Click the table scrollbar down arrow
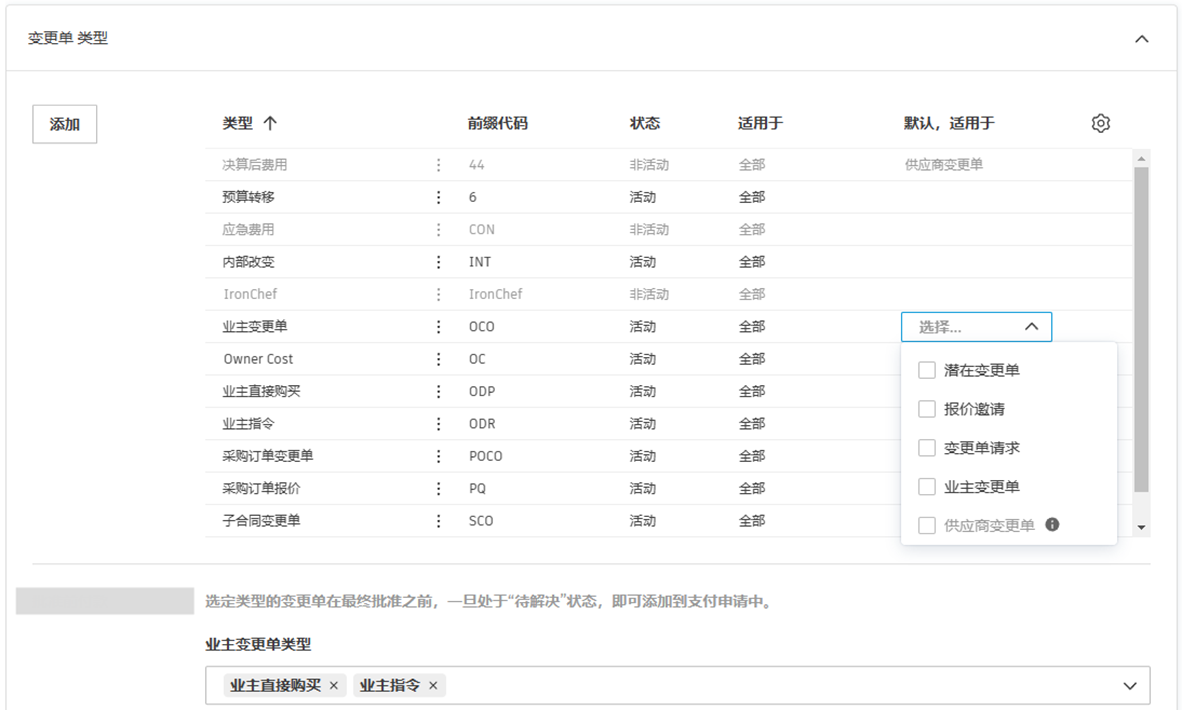This screenshot has width=1182, height=710. 1140,528
